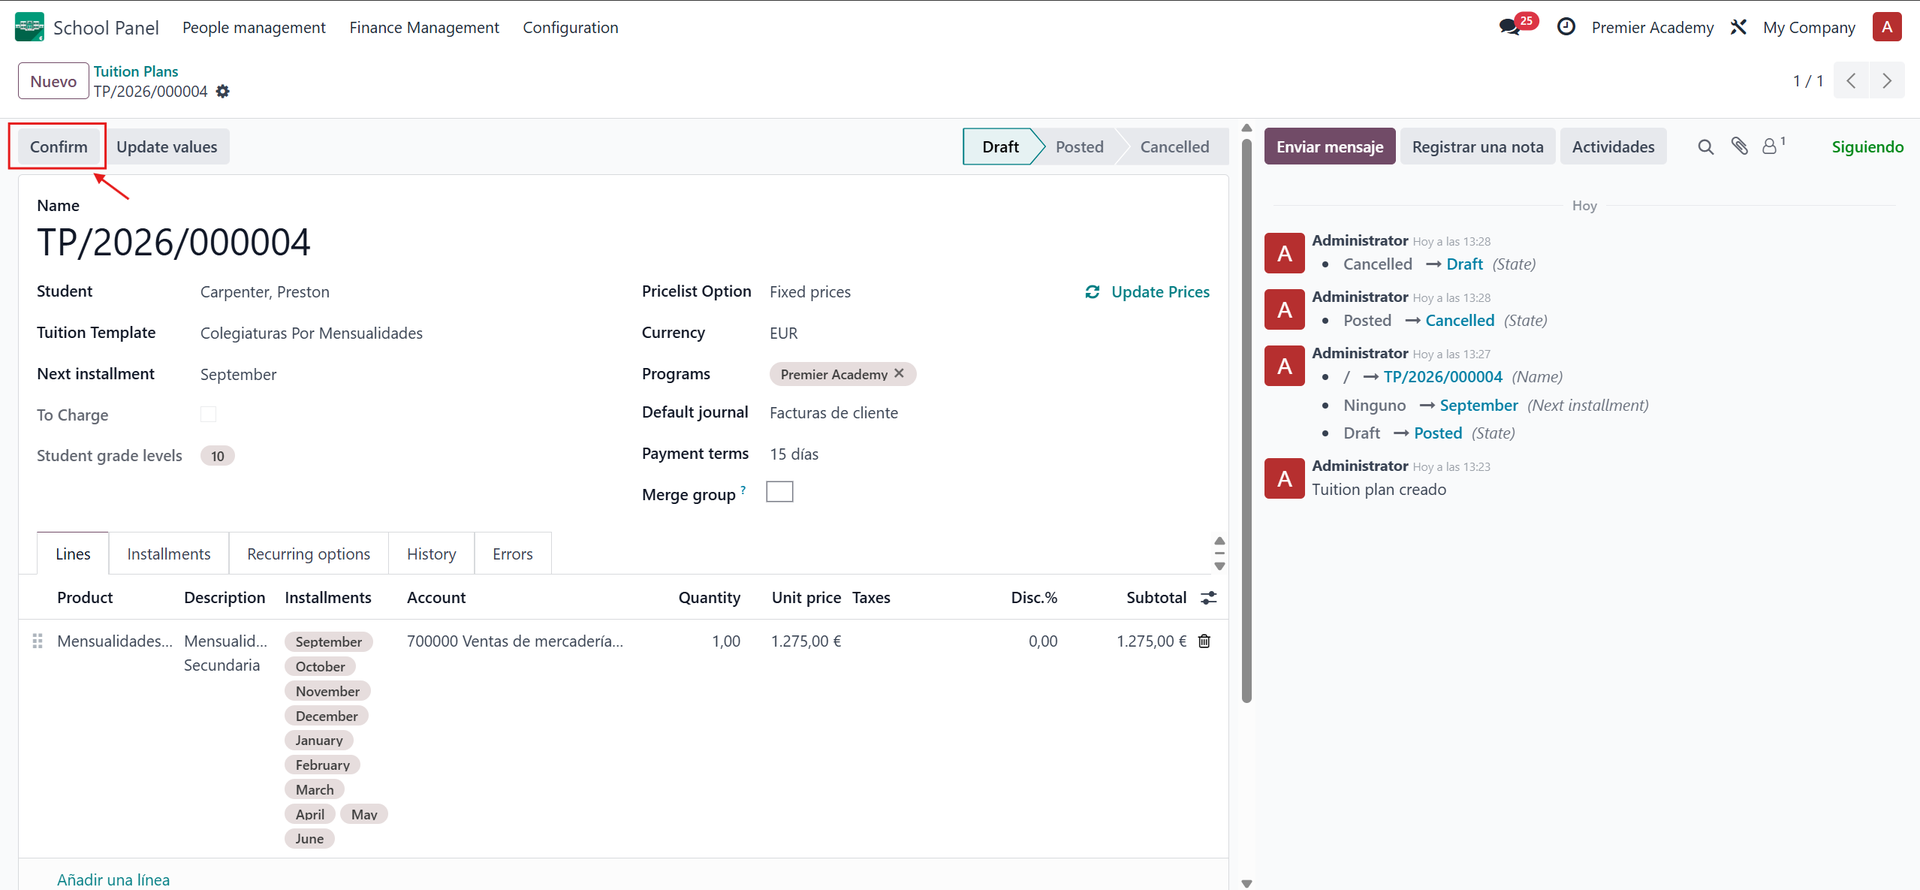Click the tools wrench icon
Screen dimensions: 1920x890
coord(1739,27)
